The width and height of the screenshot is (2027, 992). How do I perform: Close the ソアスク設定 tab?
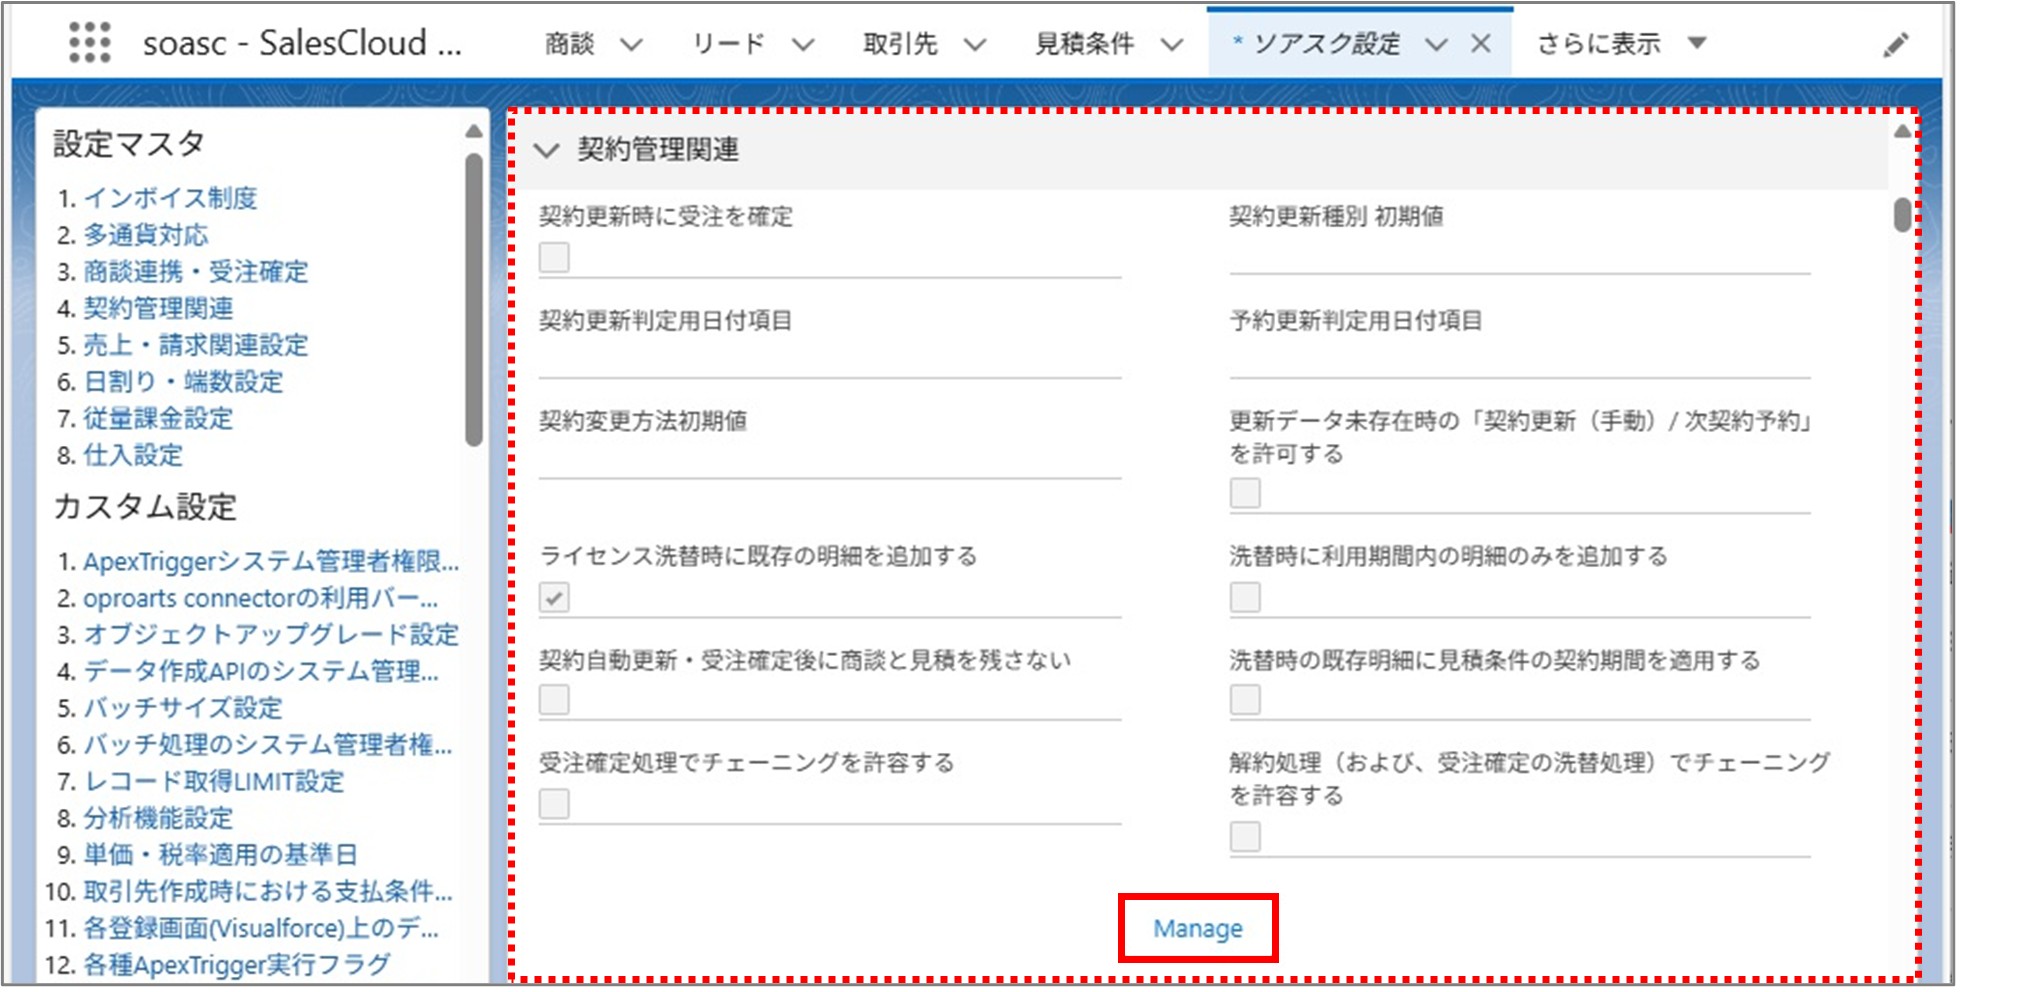1480,43
